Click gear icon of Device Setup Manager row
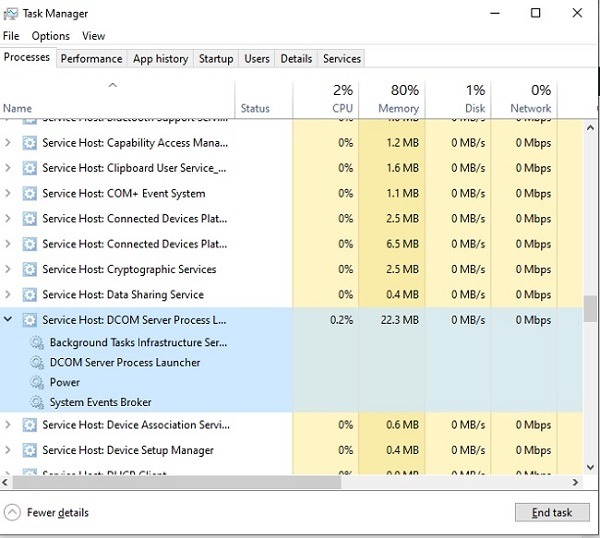Image resolution: width=600 pixels, height=538 pixels. [29, 450]
